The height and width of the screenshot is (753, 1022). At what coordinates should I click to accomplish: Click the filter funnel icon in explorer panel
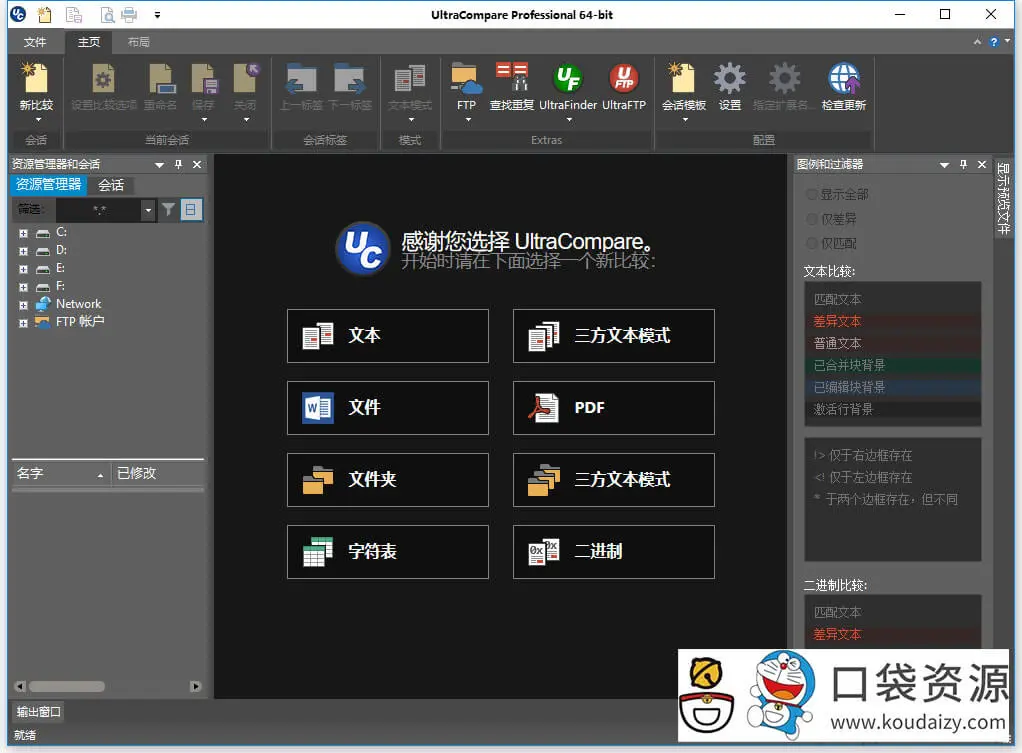[x=168, y=209]
